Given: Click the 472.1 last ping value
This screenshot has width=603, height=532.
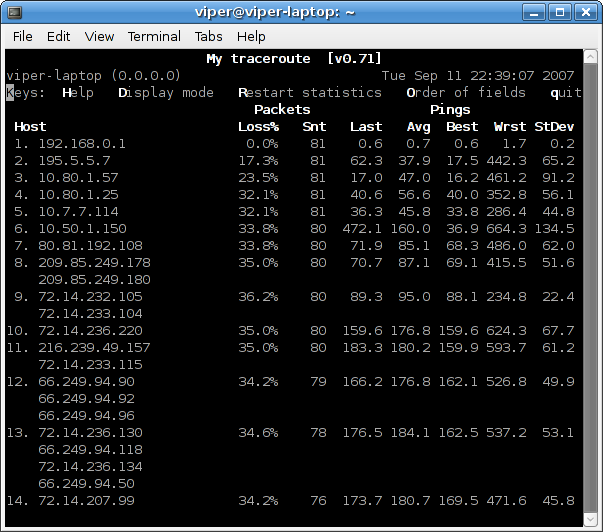Looking at the screenshot, I should 362,229.
